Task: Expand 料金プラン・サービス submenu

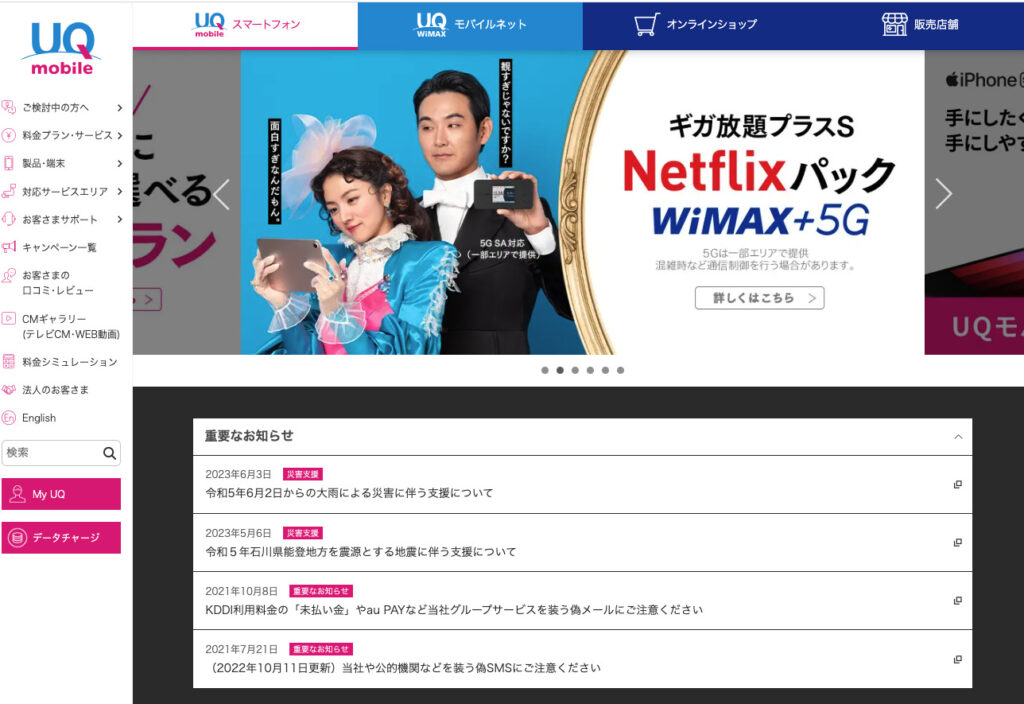Action: [119, 135]
